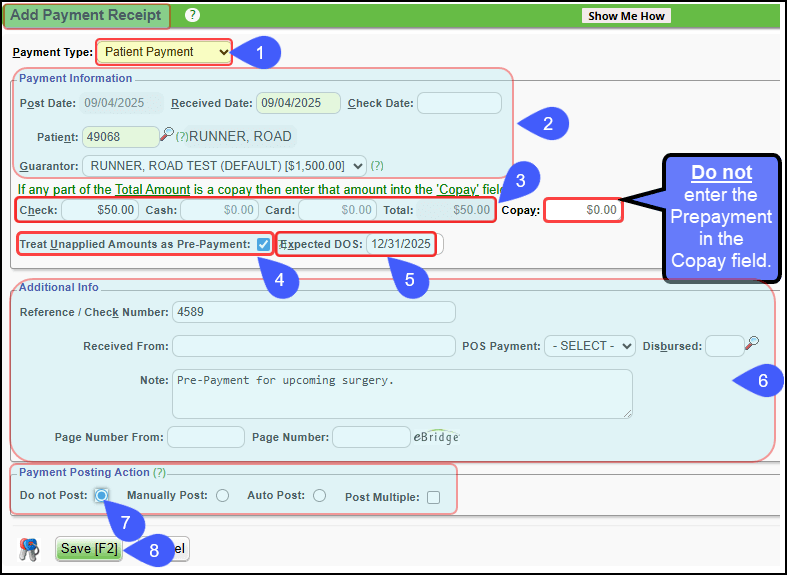This screenshot has height=575, width=787.
Task: Enable the Post Multiple checkbox
Action: [433, 497]
